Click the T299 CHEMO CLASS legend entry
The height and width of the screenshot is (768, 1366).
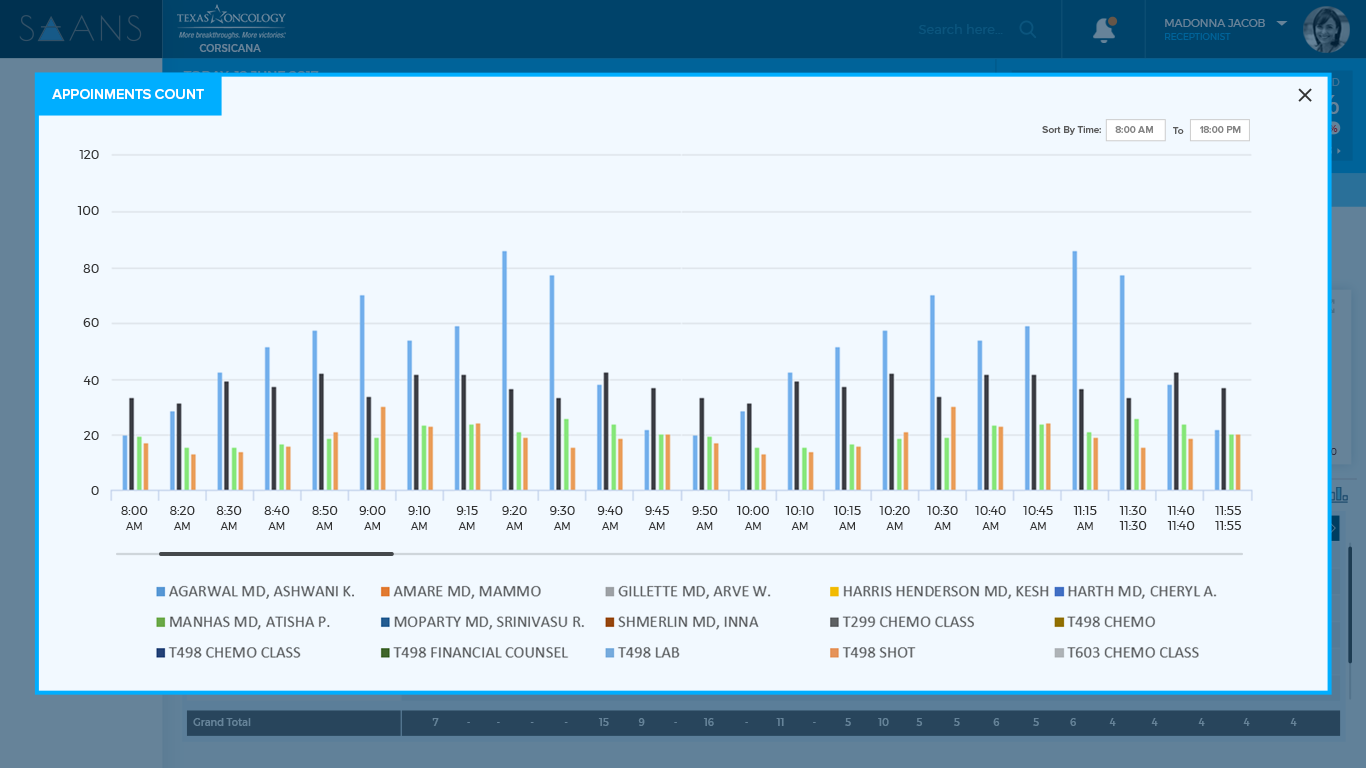(x=908, y=622)
